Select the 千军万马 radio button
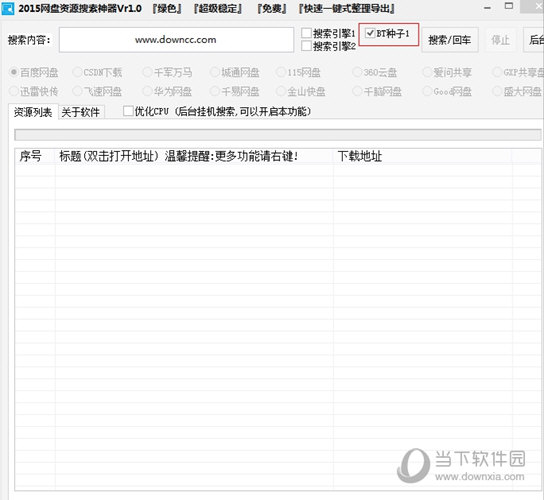 click(x=147, y=73)
